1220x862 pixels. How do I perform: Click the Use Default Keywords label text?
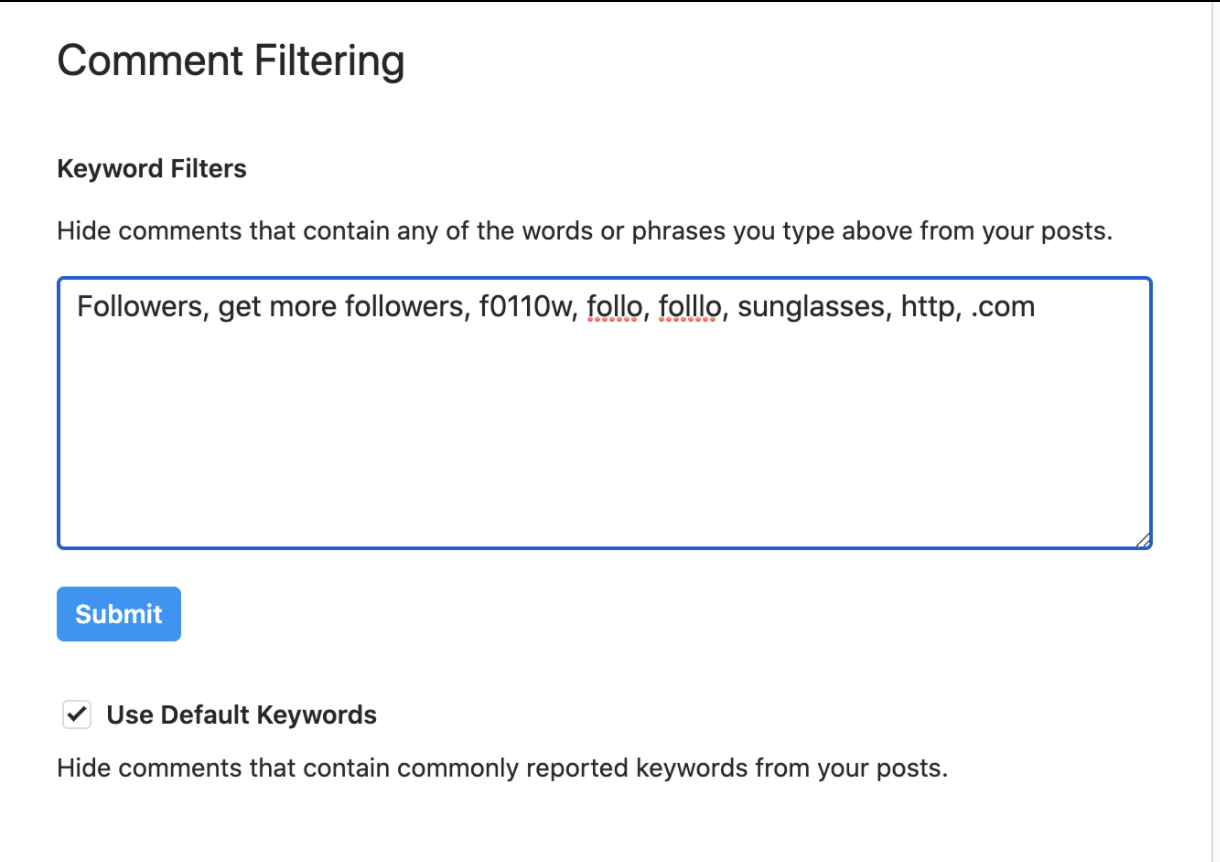click(241, 715)
